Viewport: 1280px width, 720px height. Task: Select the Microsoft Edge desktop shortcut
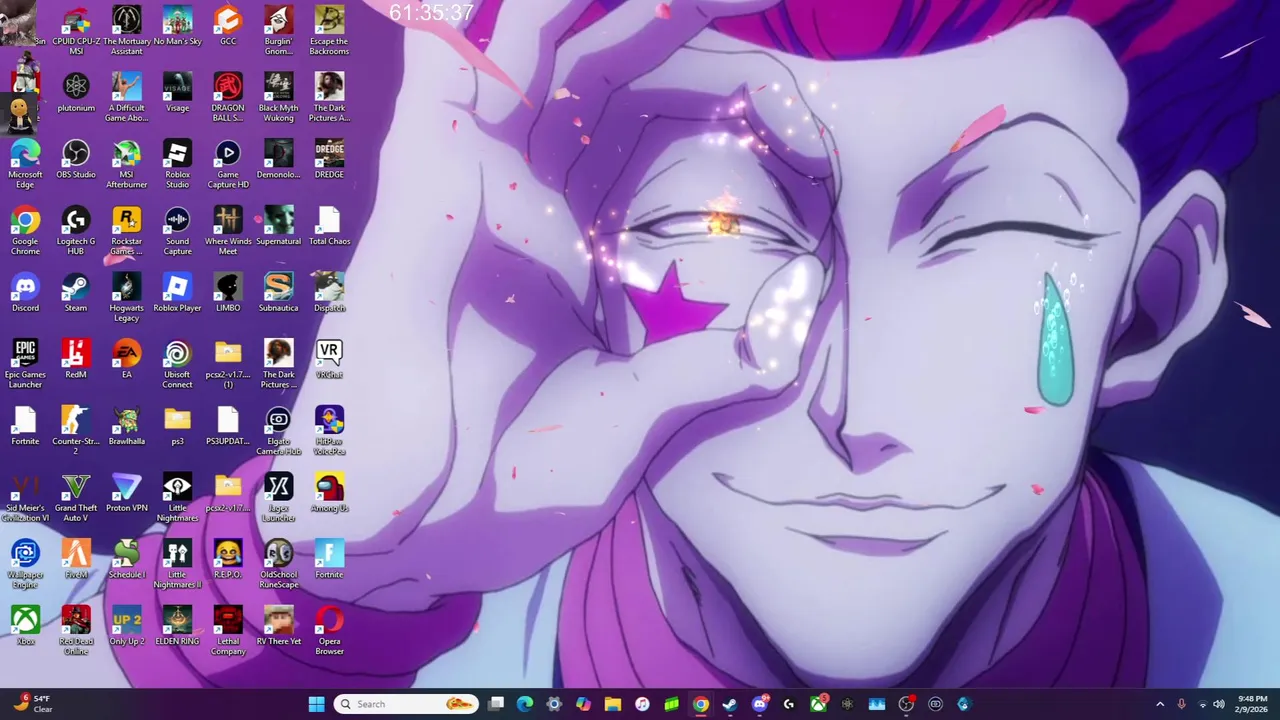coord(25,164)
